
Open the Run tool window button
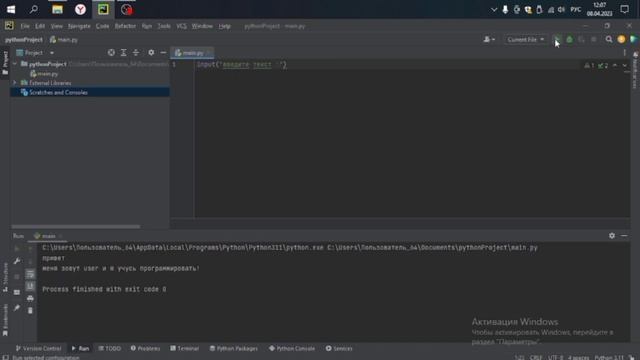80,349
